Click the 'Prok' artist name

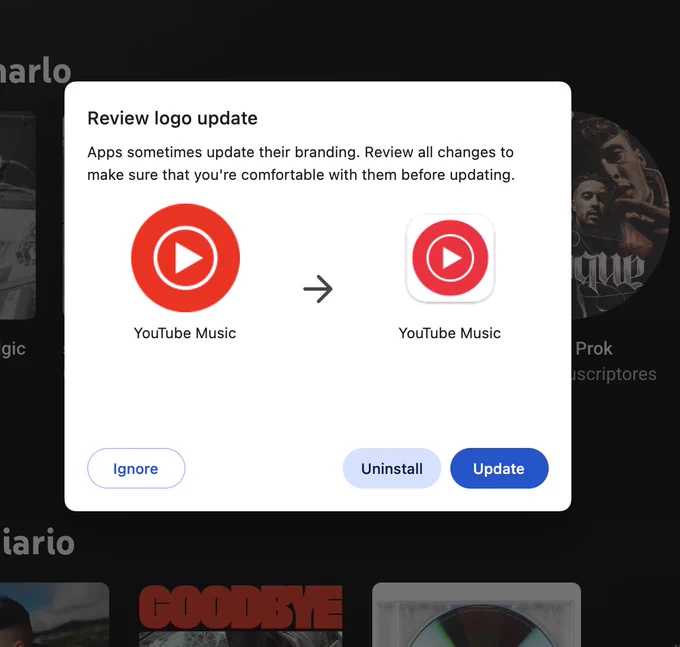tap(594, 349)
